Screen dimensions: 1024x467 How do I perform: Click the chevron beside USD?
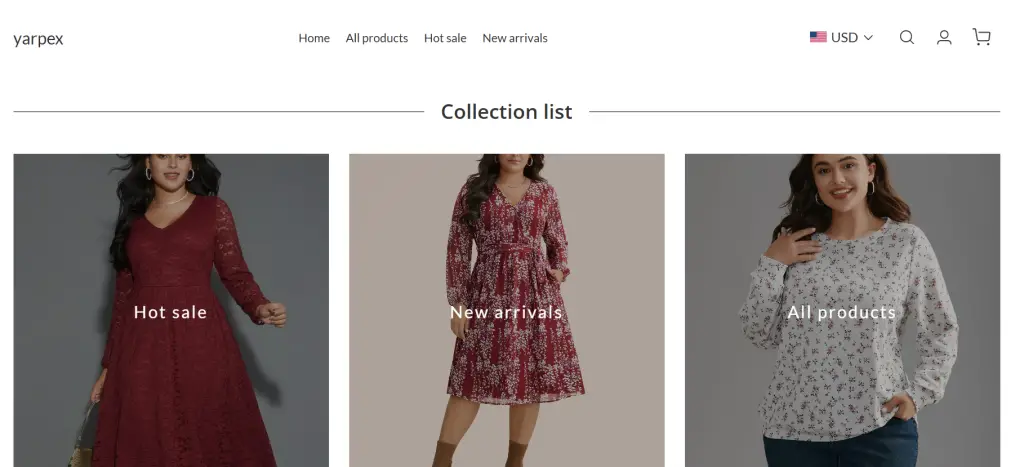coord(868,38)
